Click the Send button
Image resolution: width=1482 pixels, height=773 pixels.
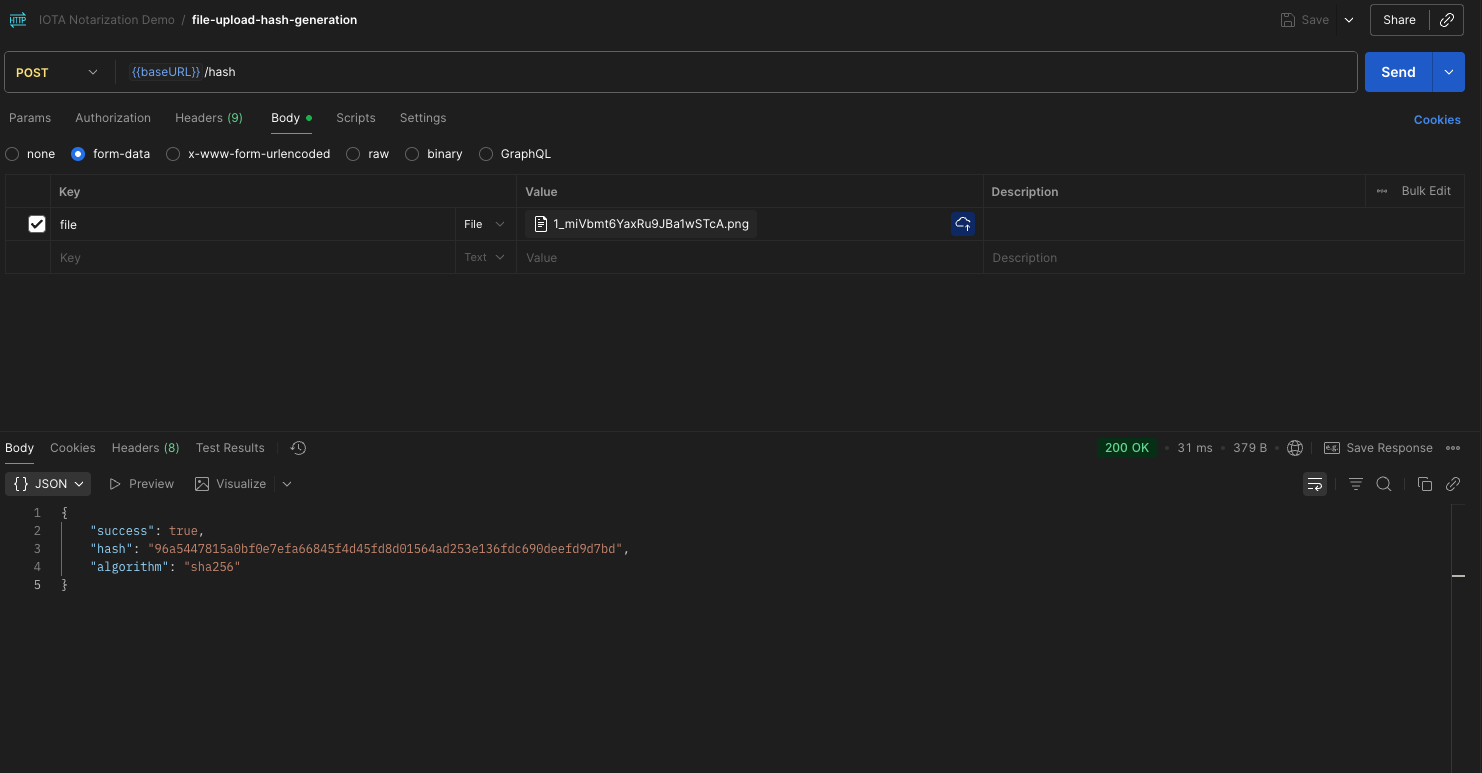1398,72
